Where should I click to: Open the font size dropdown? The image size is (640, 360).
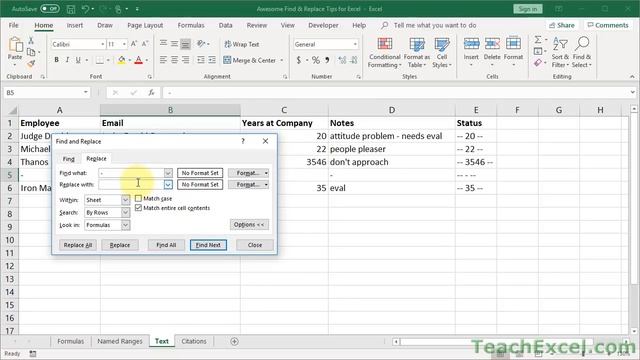pyautogui.click(x=124, y=44)
